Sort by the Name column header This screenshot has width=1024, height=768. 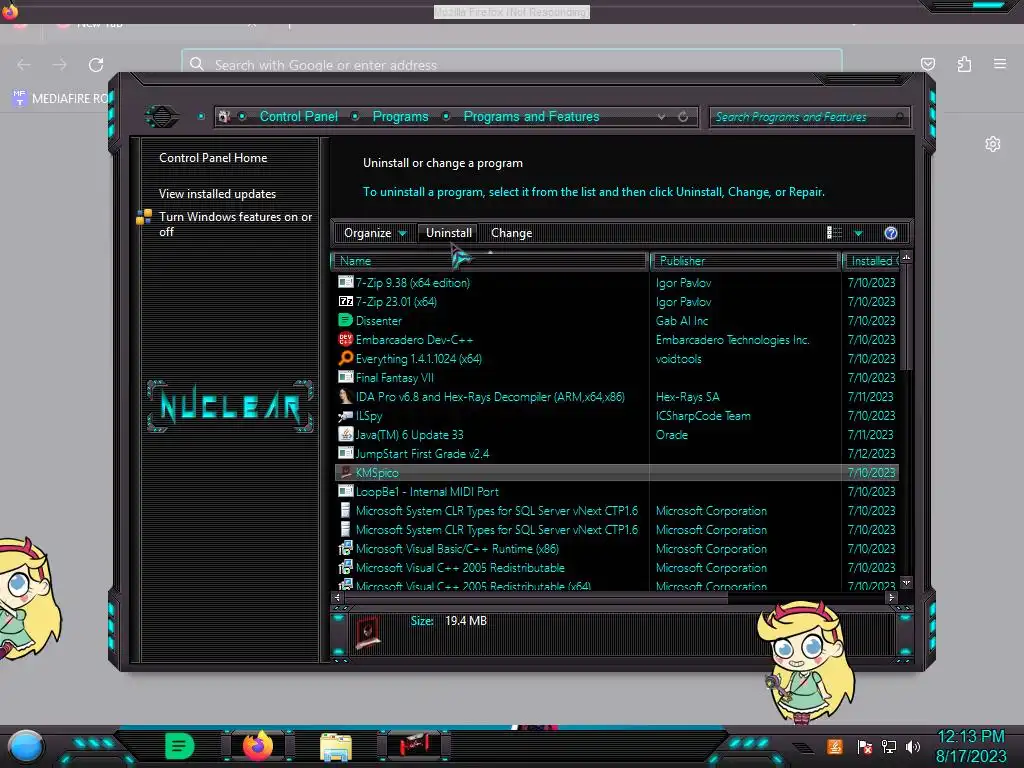(x=490, y=261)
